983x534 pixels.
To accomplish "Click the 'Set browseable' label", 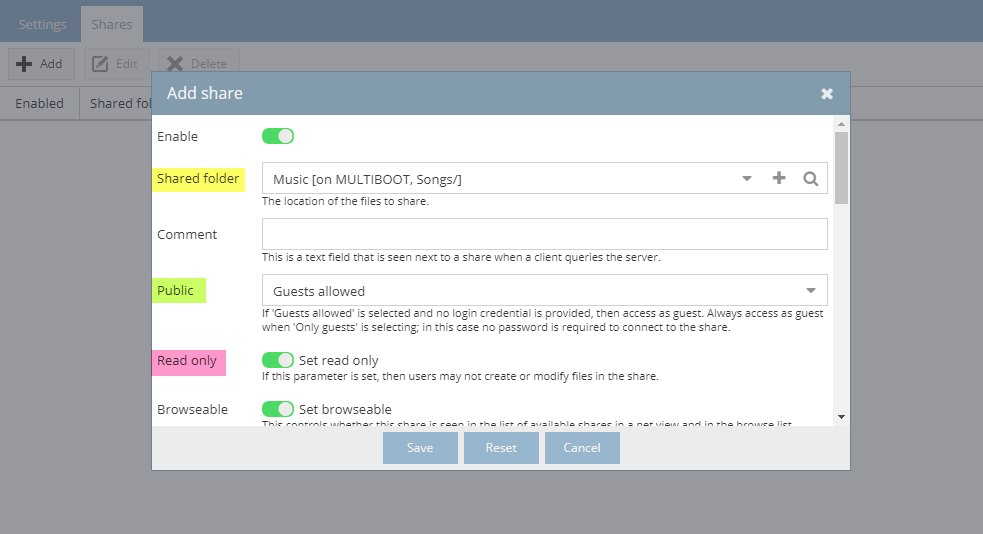I will (345, 409).
